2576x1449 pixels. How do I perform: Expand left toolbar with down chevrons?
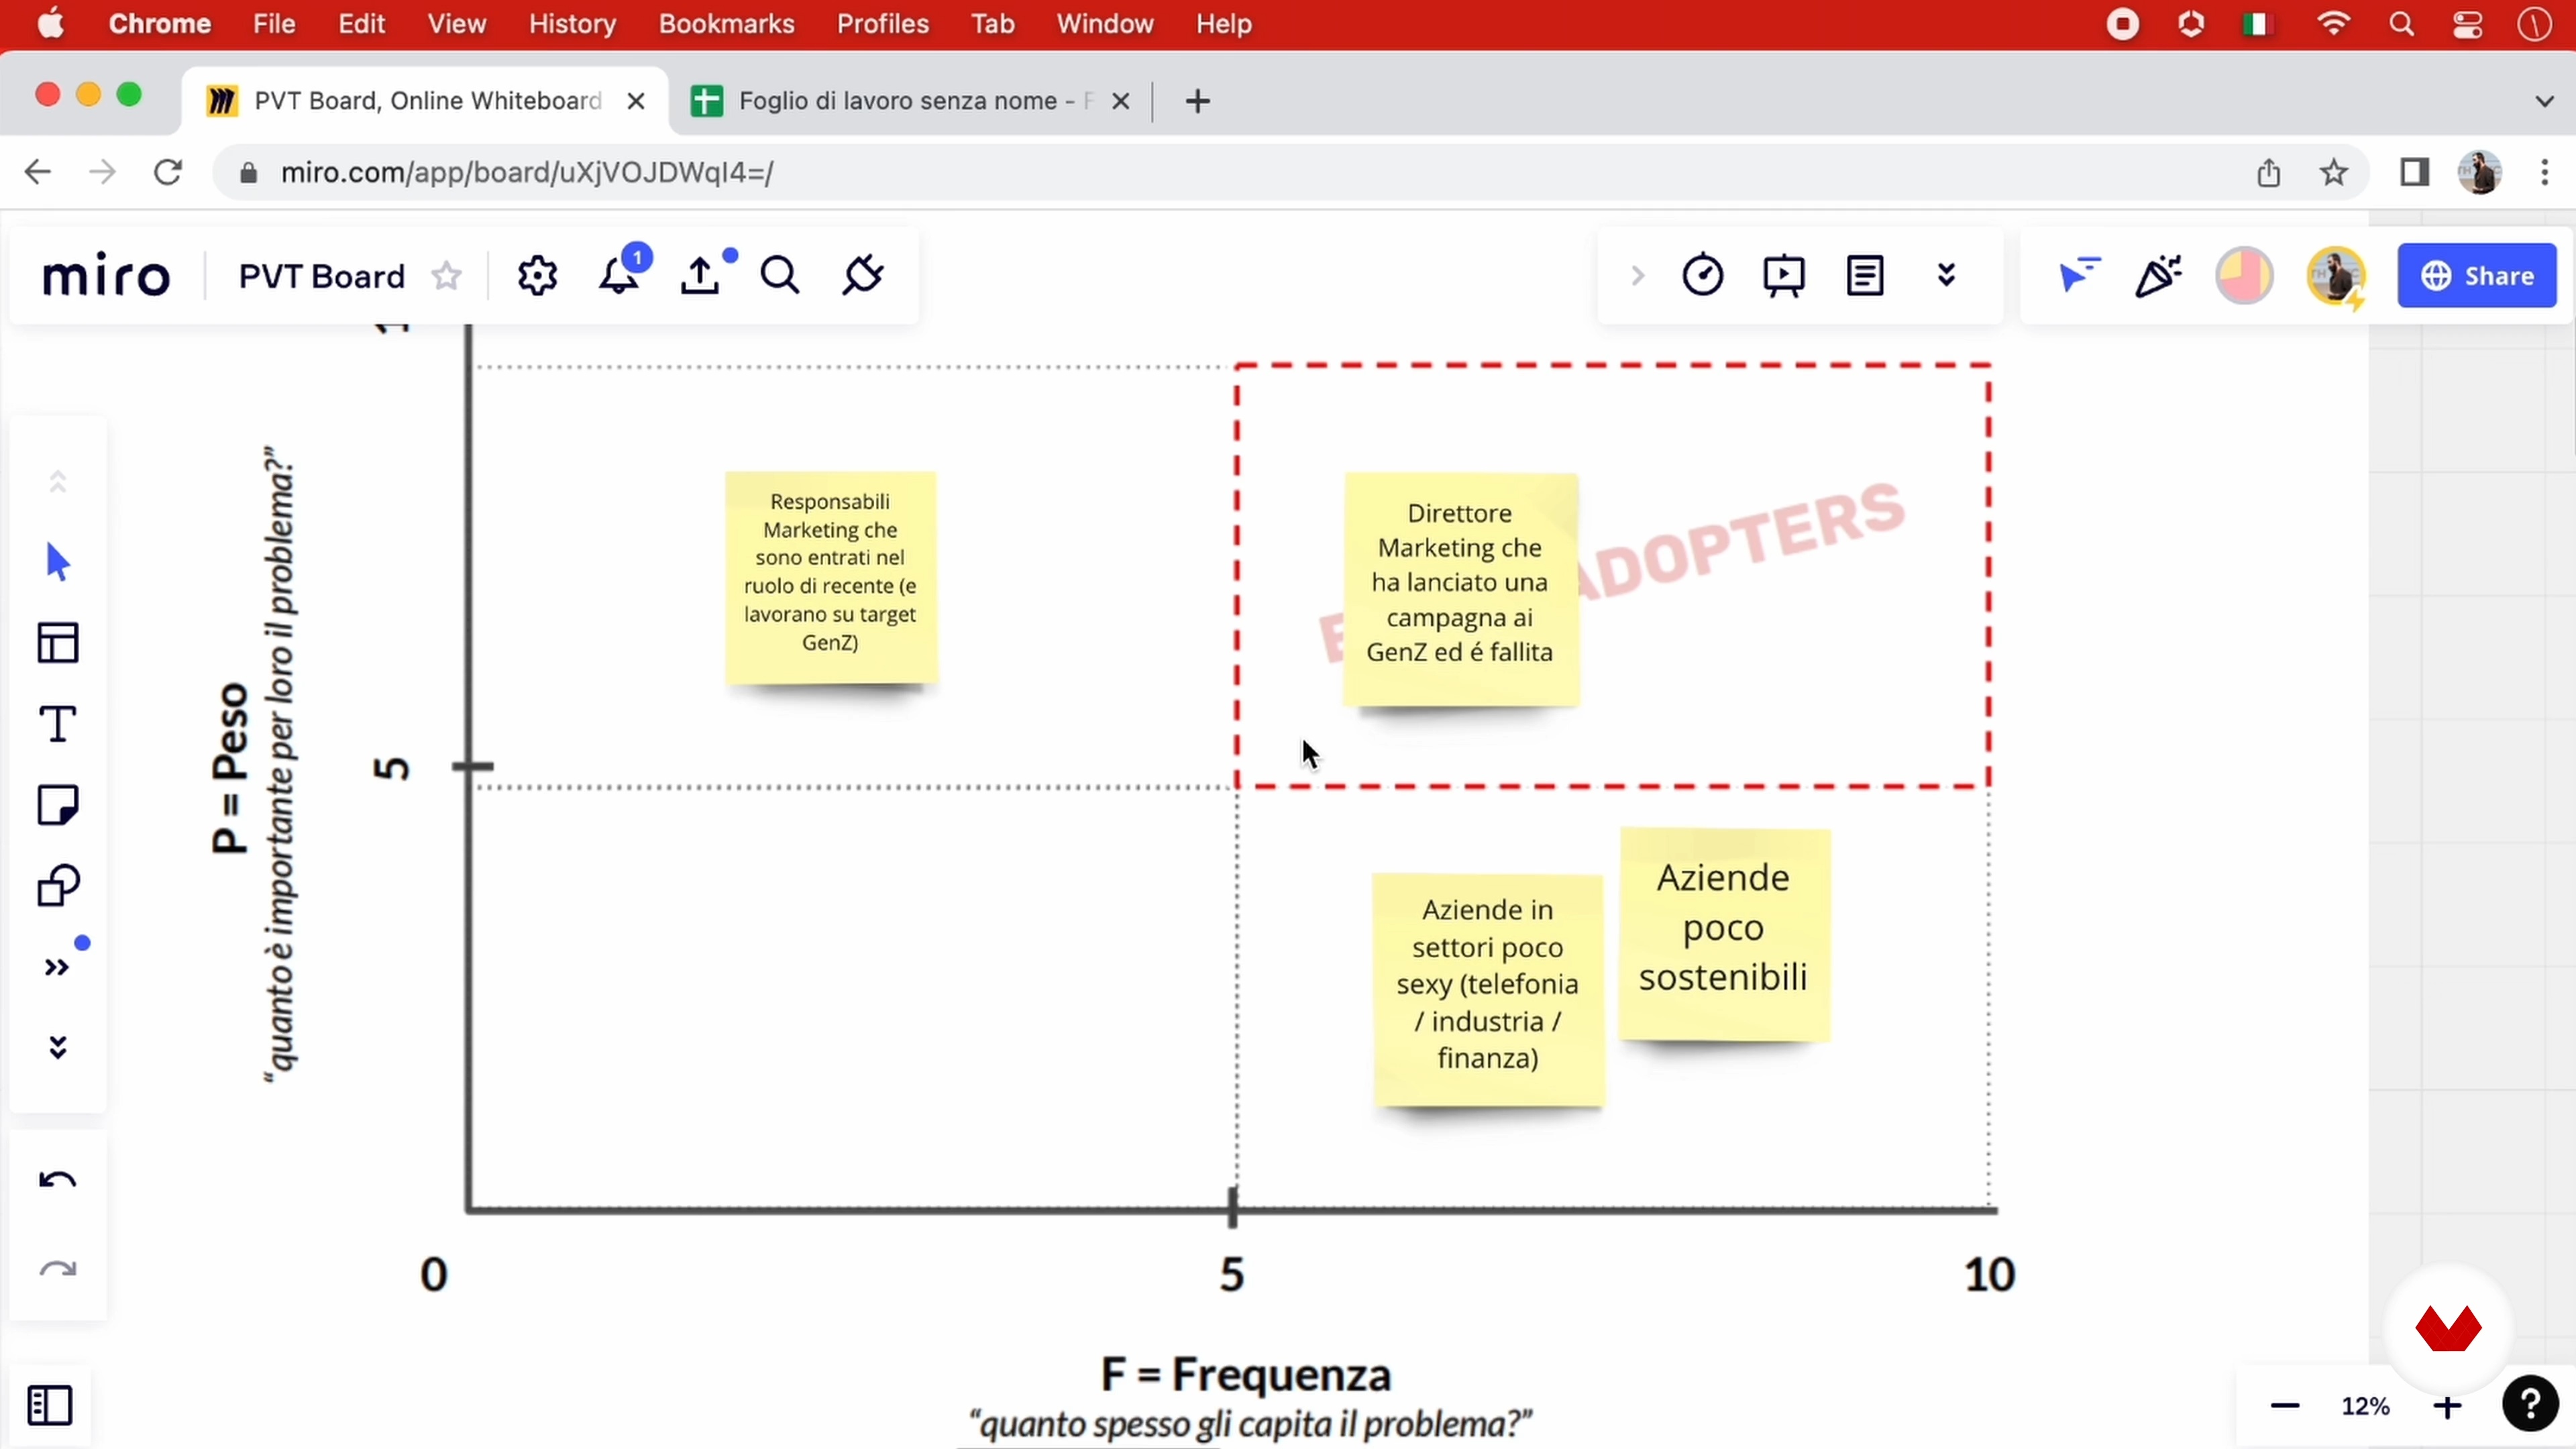pyautogui.click(x=58, y=1048)
